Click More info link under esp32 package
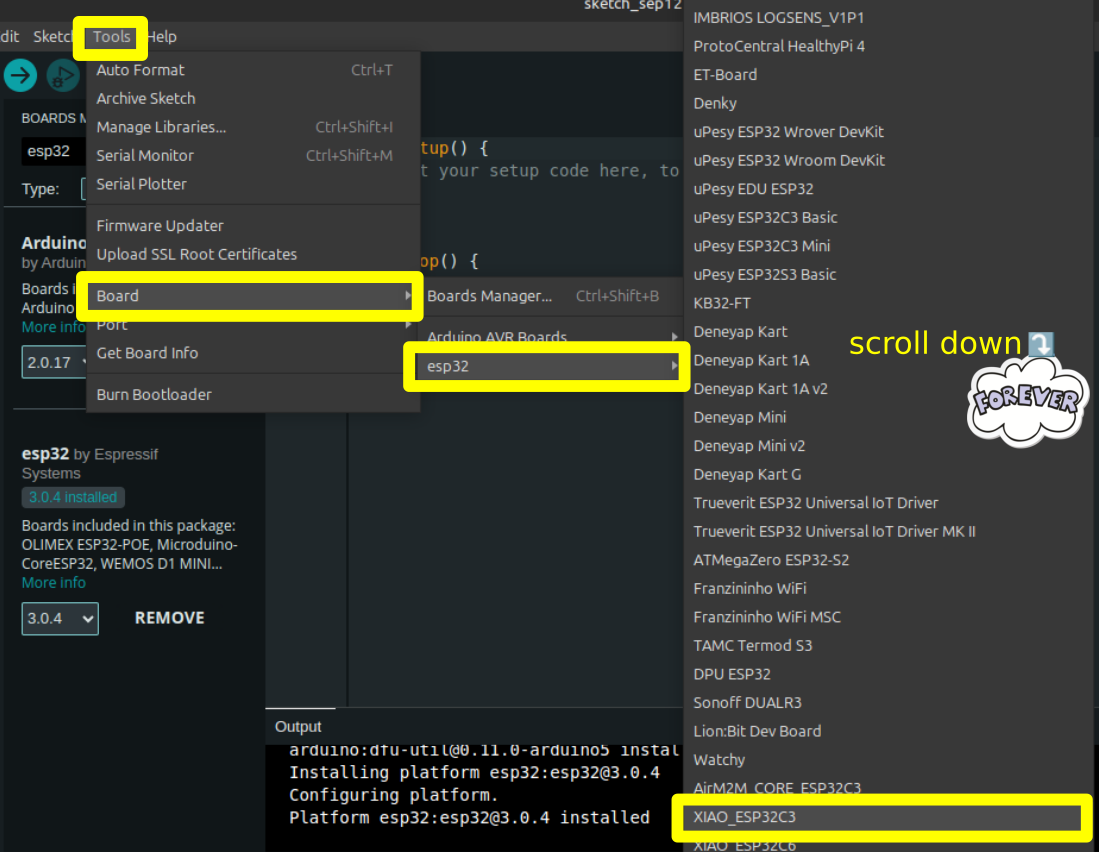 54,583
